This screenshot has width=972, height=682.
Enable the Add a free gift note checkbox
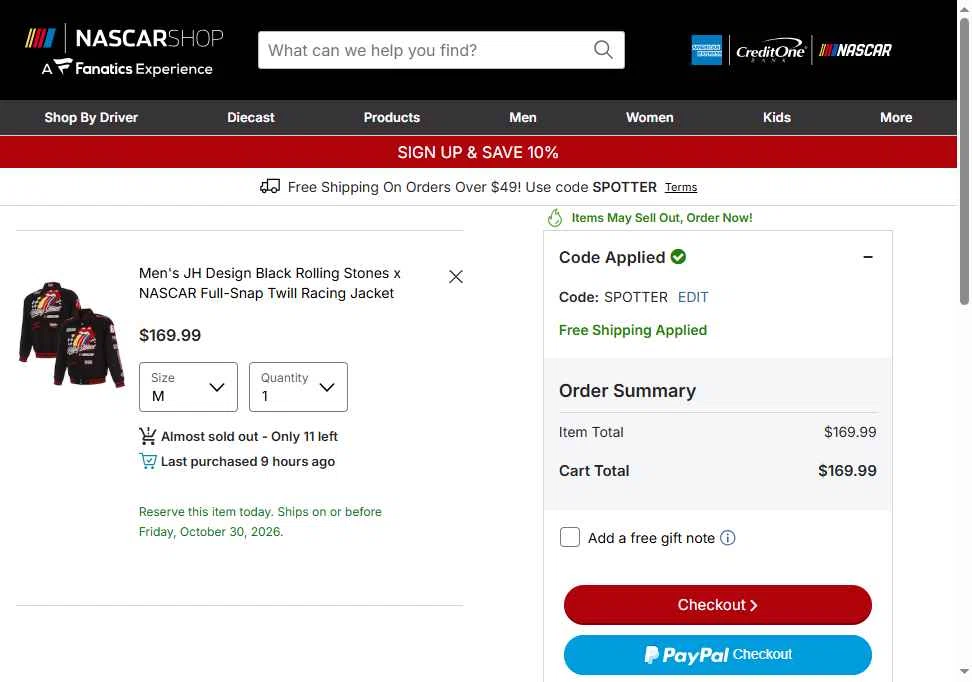(570, 537)
